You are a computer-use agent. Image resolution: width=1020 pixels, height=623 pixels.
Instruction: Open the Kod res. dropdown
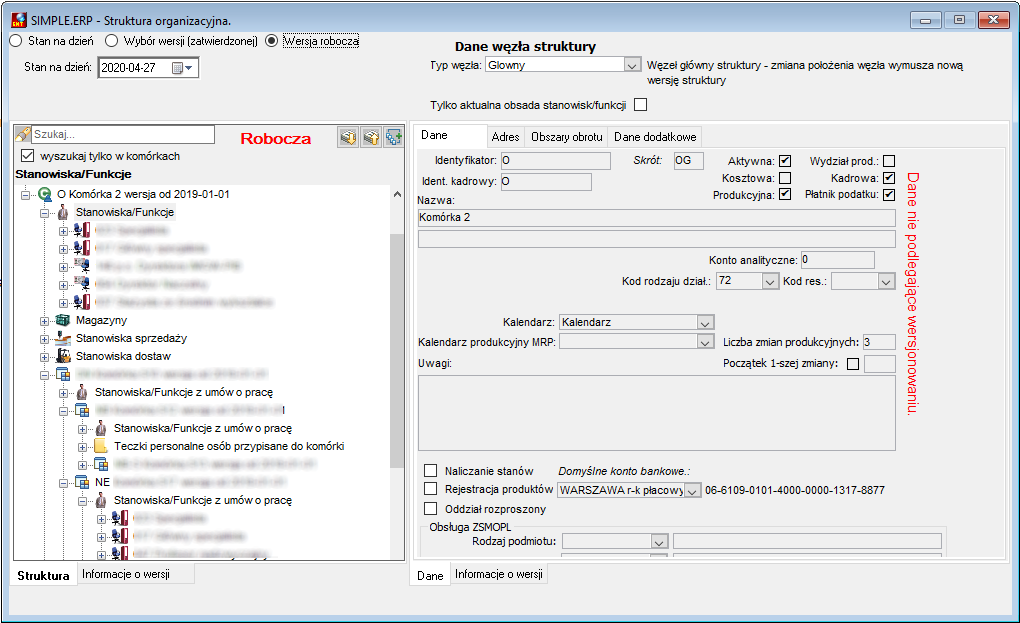[x=886, y=282]
